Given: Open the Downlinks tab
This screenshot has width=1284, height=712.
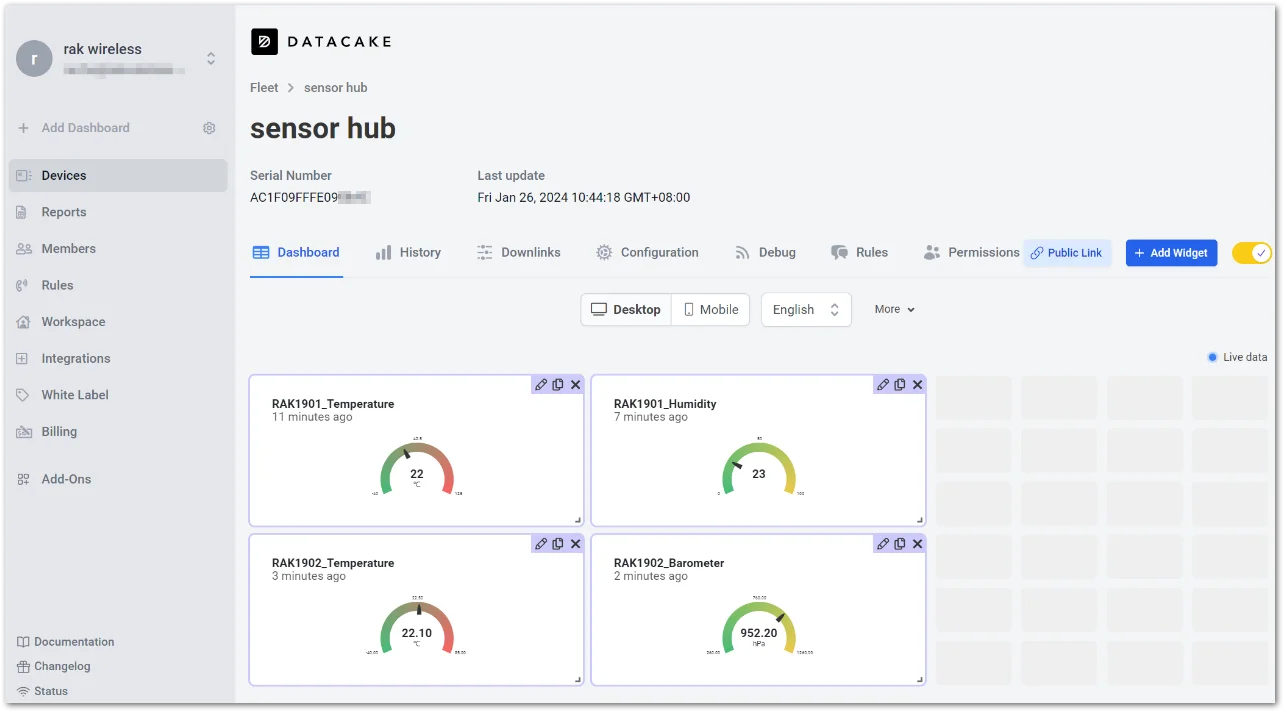Looking at the screenshot, I should 518,253.
